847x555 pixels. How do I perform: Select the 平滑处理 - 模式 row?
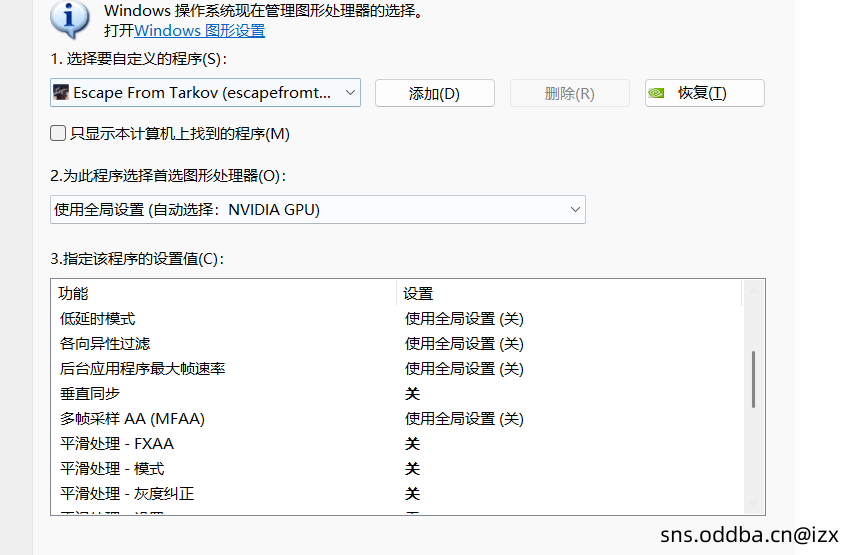(396, 469)
